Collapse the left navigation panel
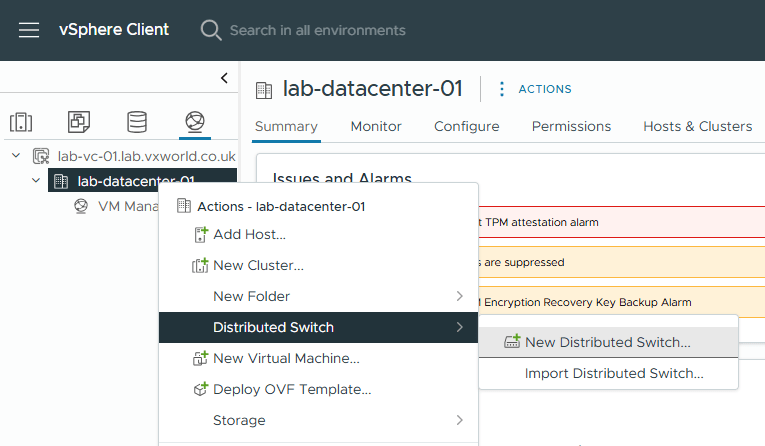765x446 pixels. click(224, 78)
